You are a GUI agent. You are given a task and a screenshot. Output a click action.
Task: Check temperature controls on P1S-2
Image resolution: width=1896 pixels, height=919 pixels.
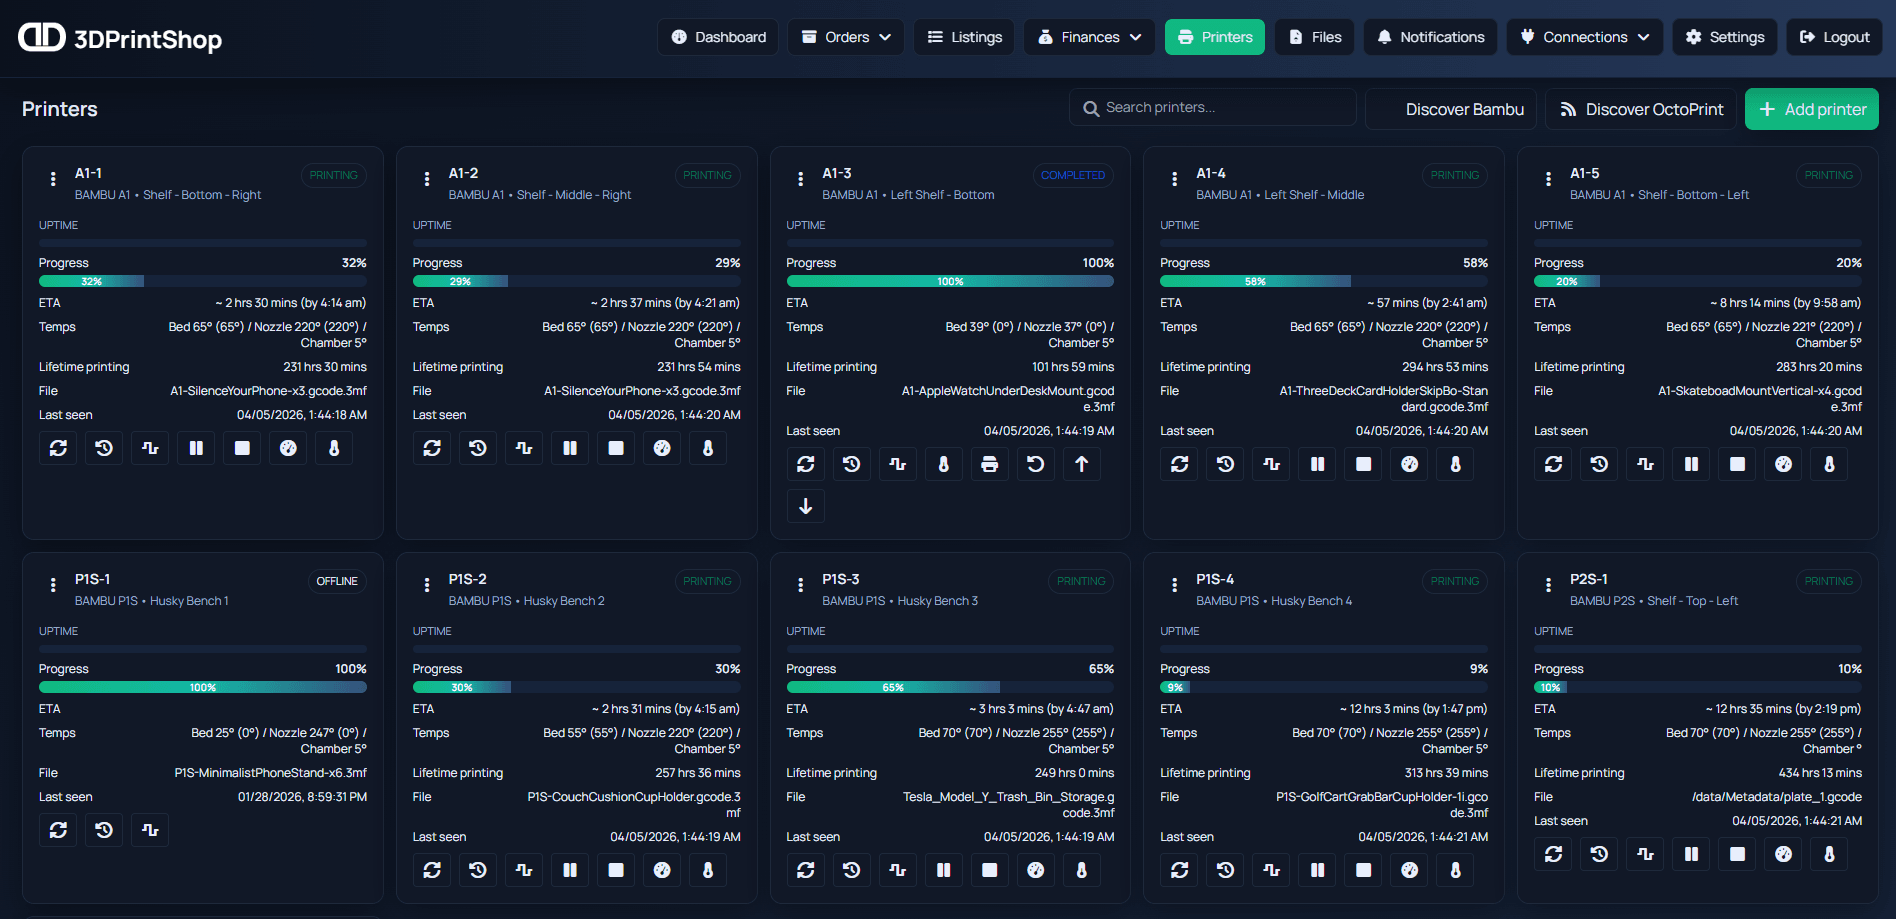click(707, 870)
